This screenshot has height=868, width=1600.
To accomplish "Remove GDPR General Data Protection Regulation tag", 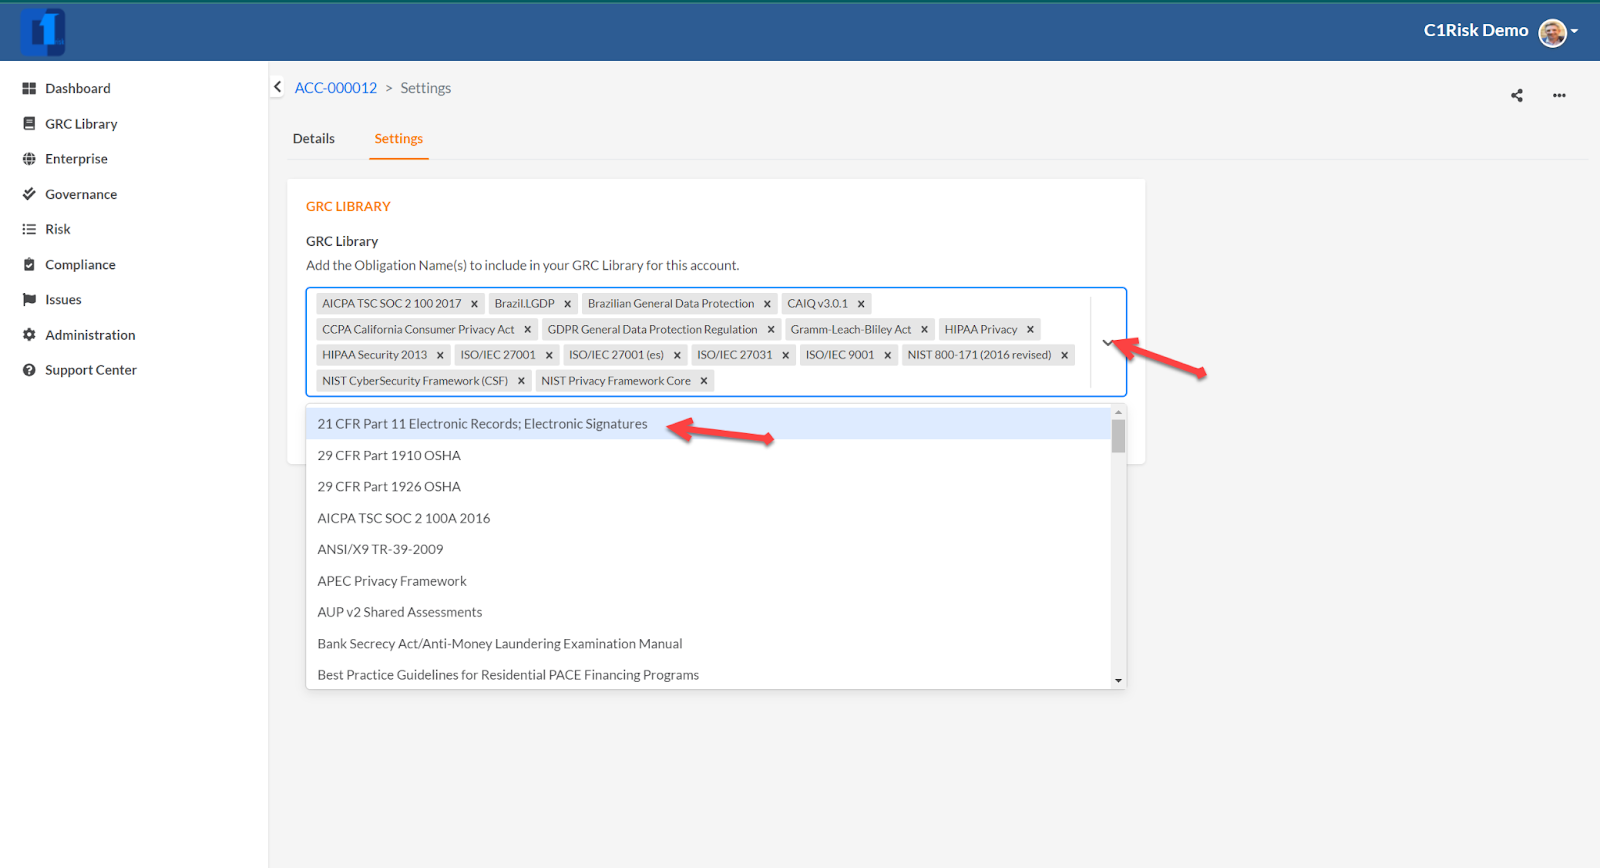I will pyautogui.click(x=771, y=330).
